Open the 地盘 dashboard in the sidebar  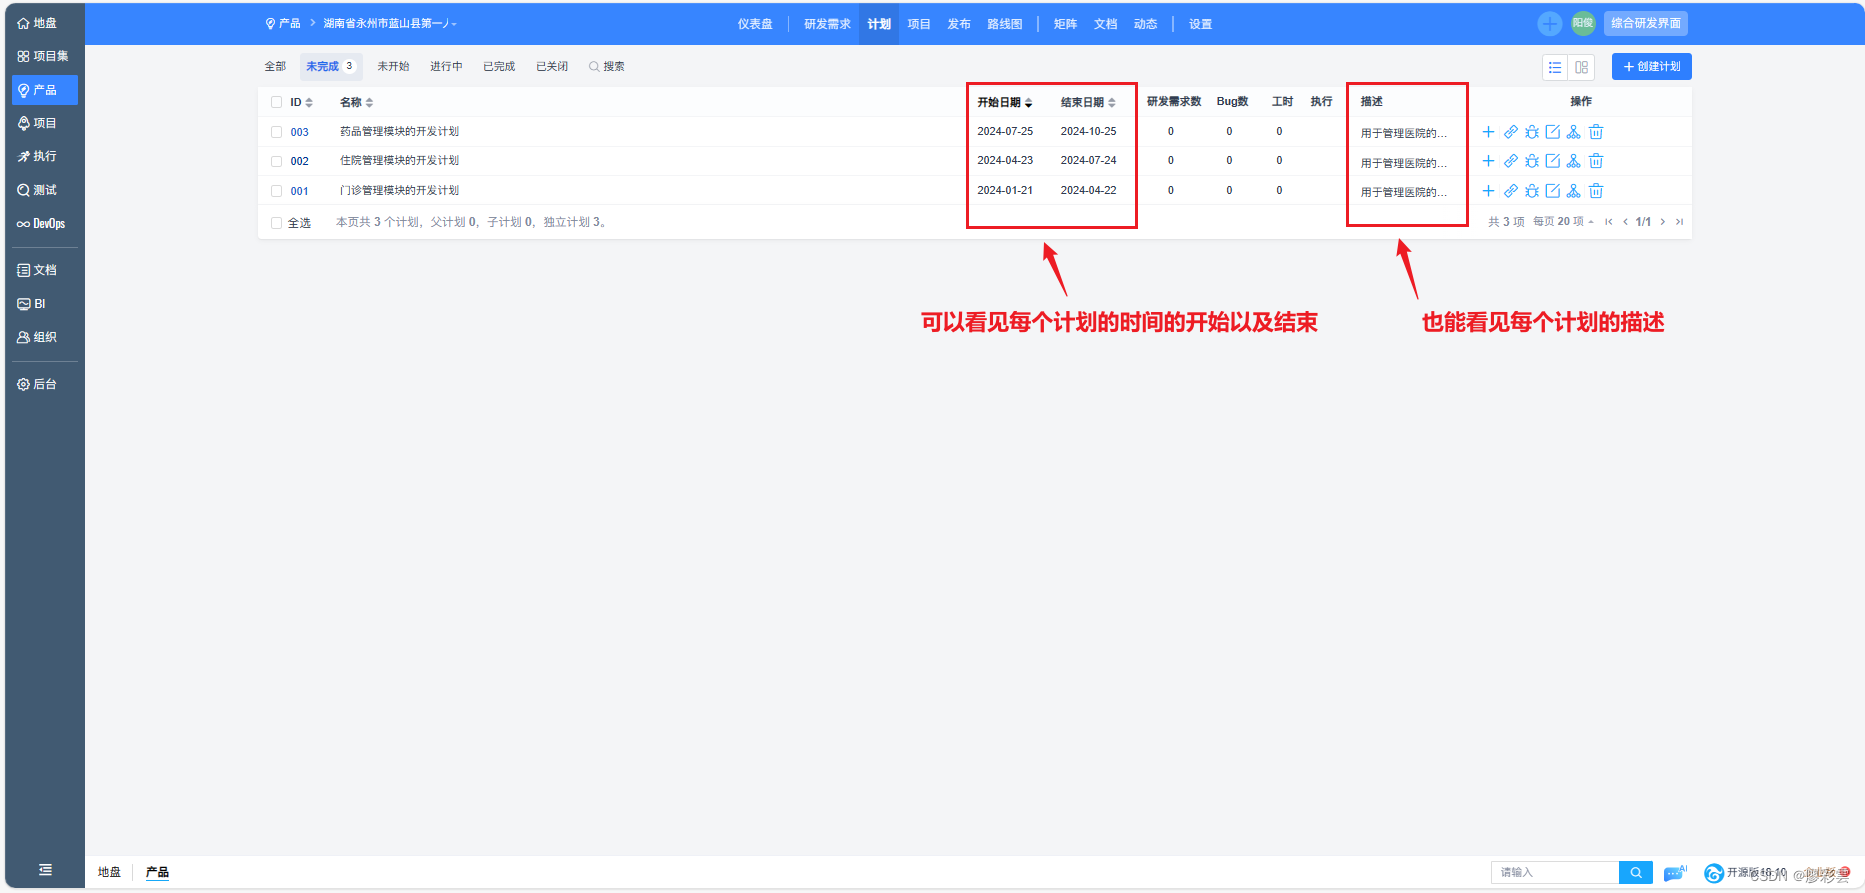[38, 23]
